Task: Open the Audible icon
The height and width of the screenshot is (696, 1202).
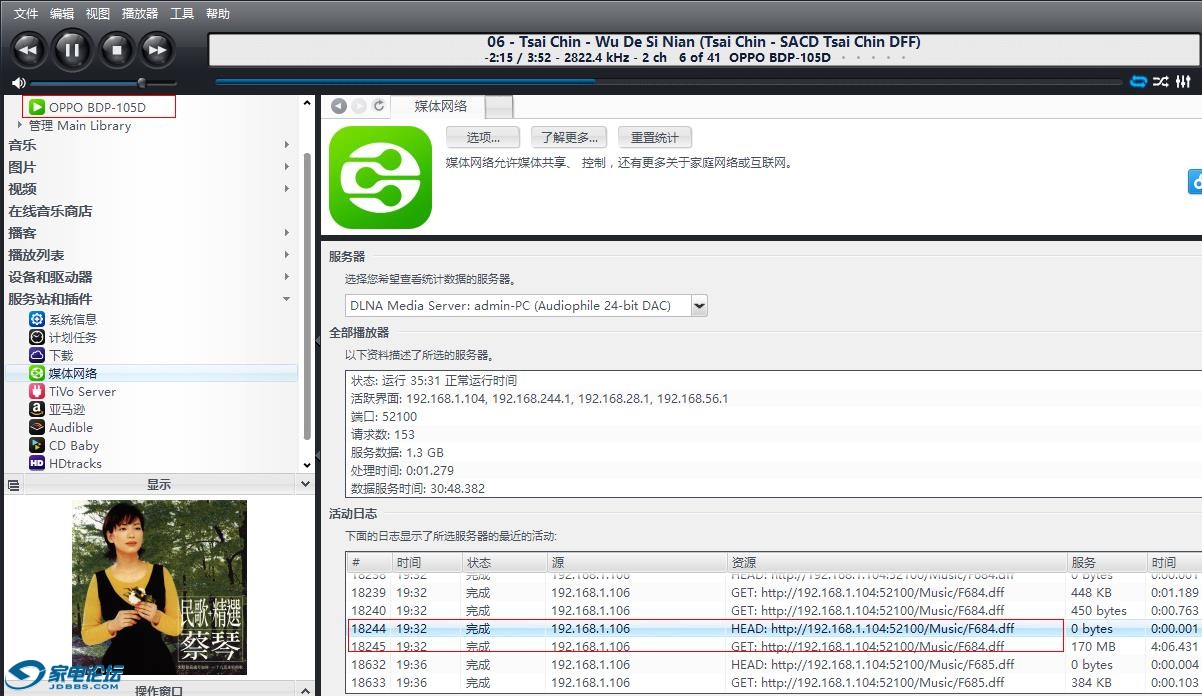Action: 37,427
